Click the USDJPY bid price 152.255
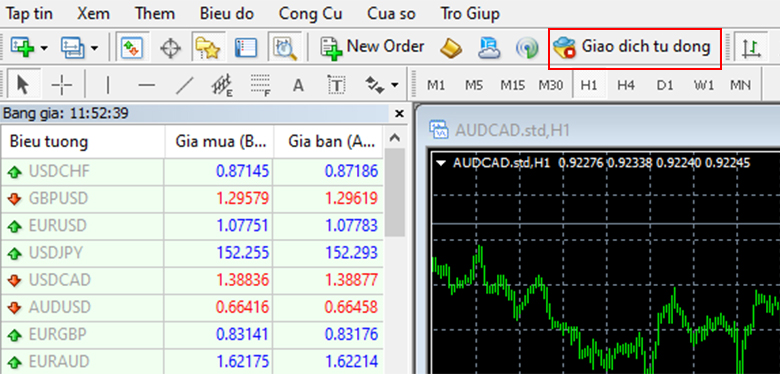The image size is (780, 374). (243, 253)
